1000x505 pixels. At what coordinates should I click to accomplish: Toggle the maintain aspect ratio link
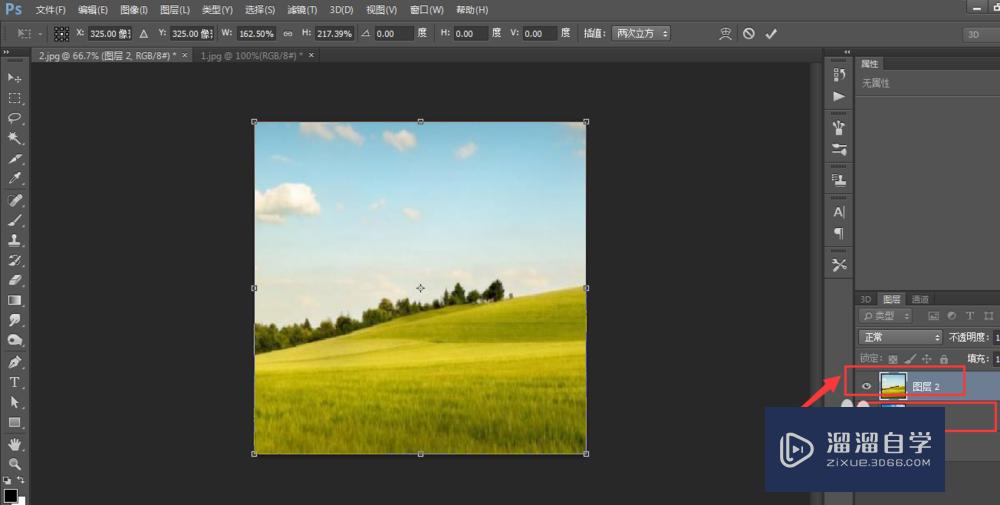tap(288, 34)
